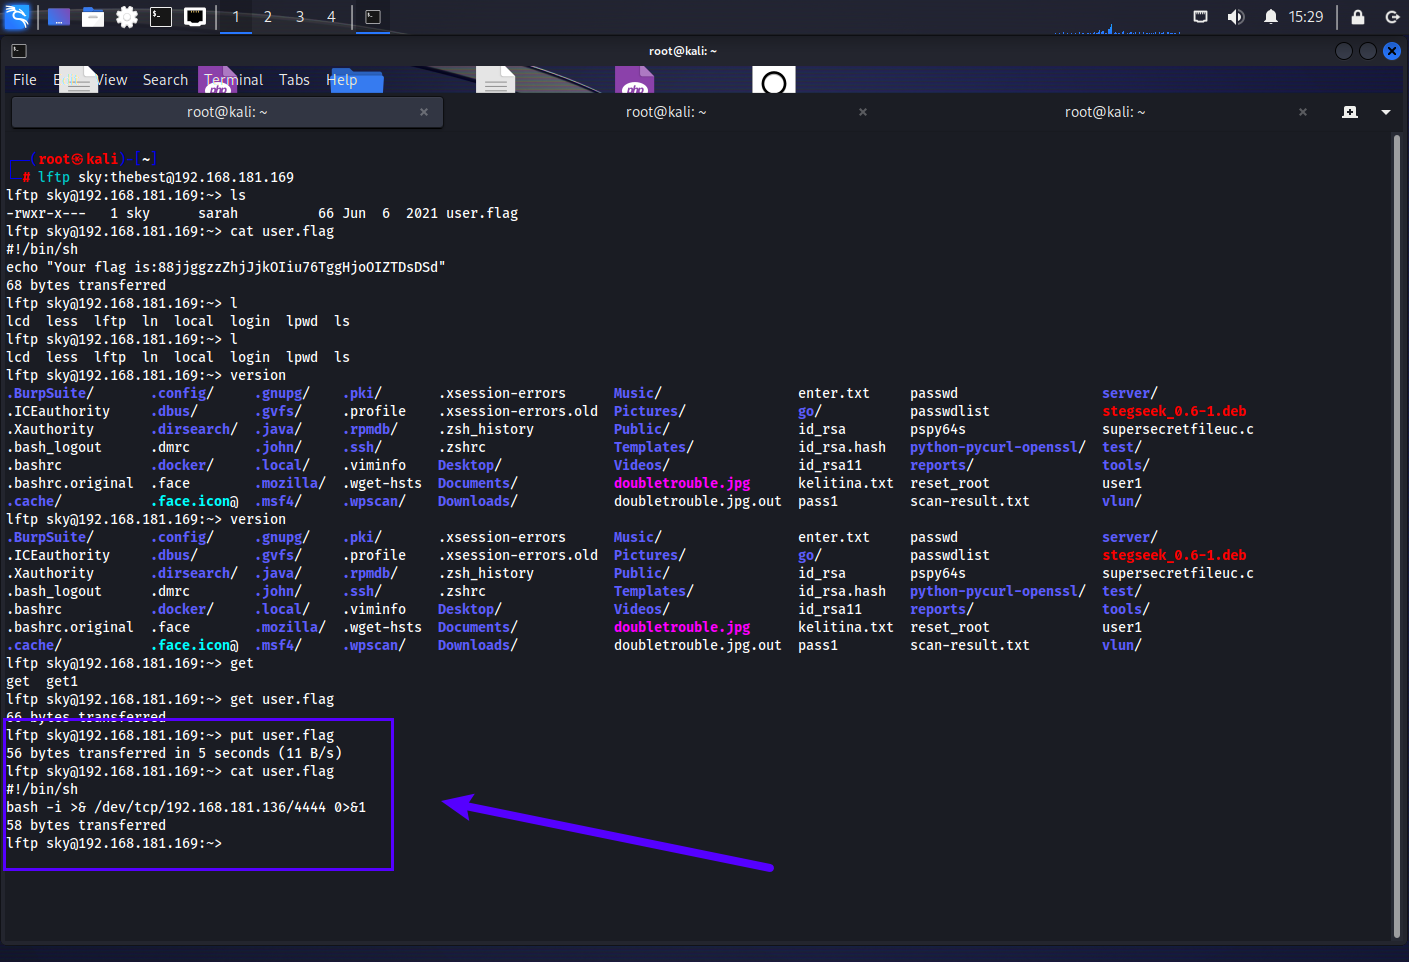The height and width of the screenshot is (962, 1409).
Task: Click first magenta doubletrouble.jpg entry
Action: (x=682, y=483)
